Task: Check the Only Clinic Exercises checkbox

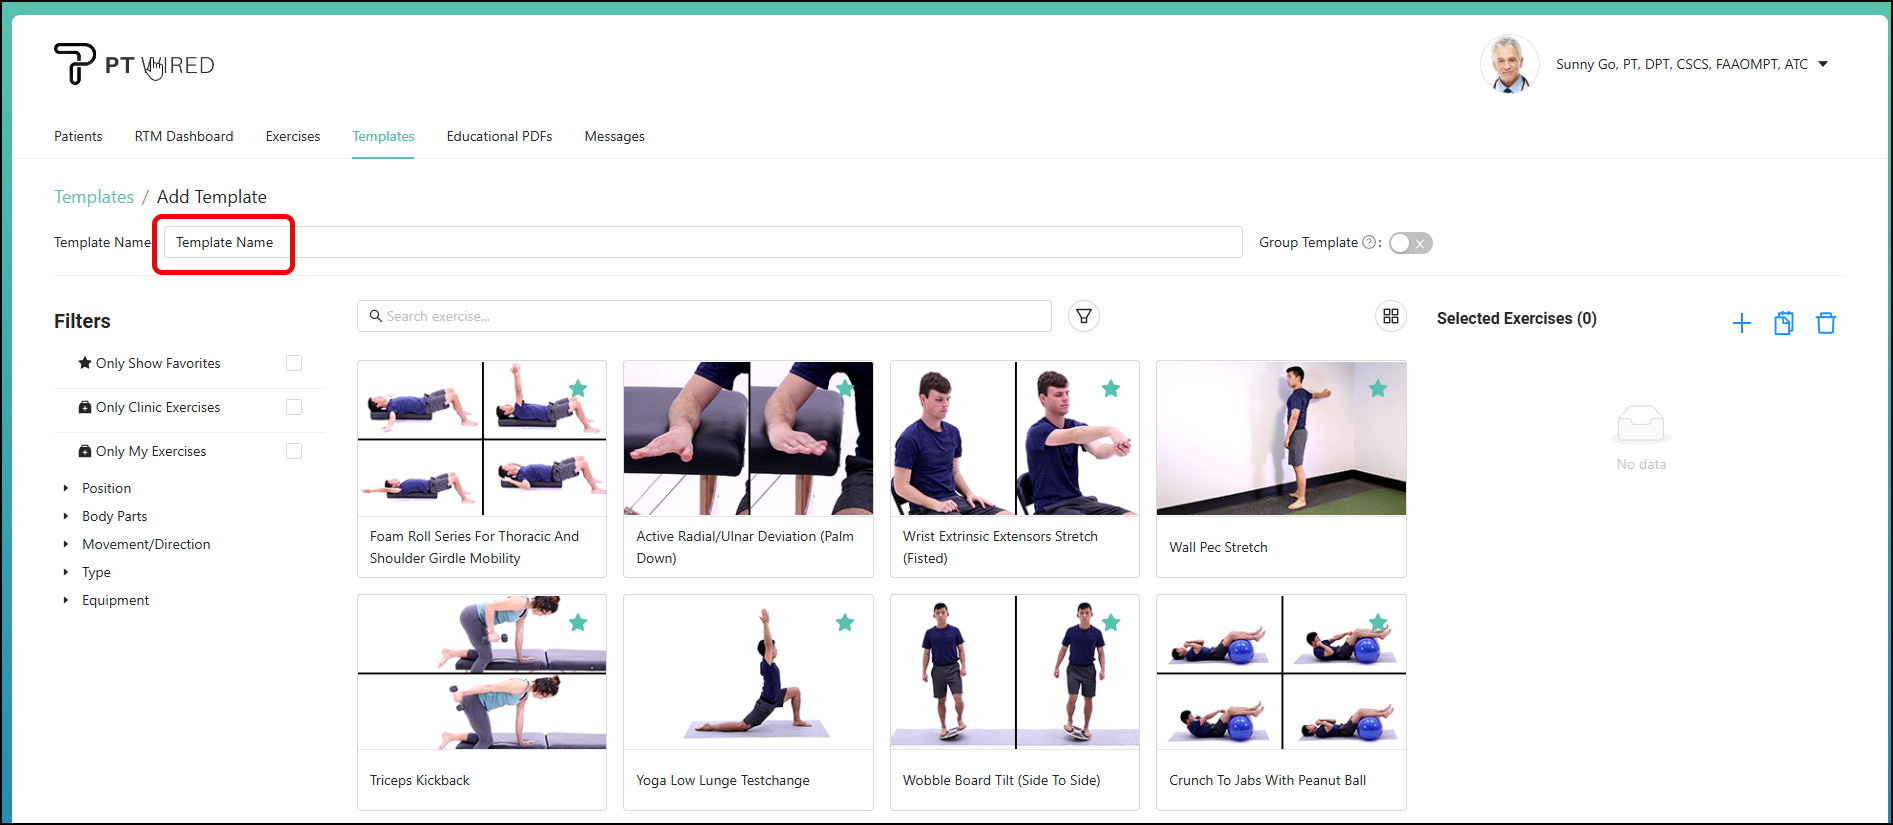Action: [x=294, y=407]
